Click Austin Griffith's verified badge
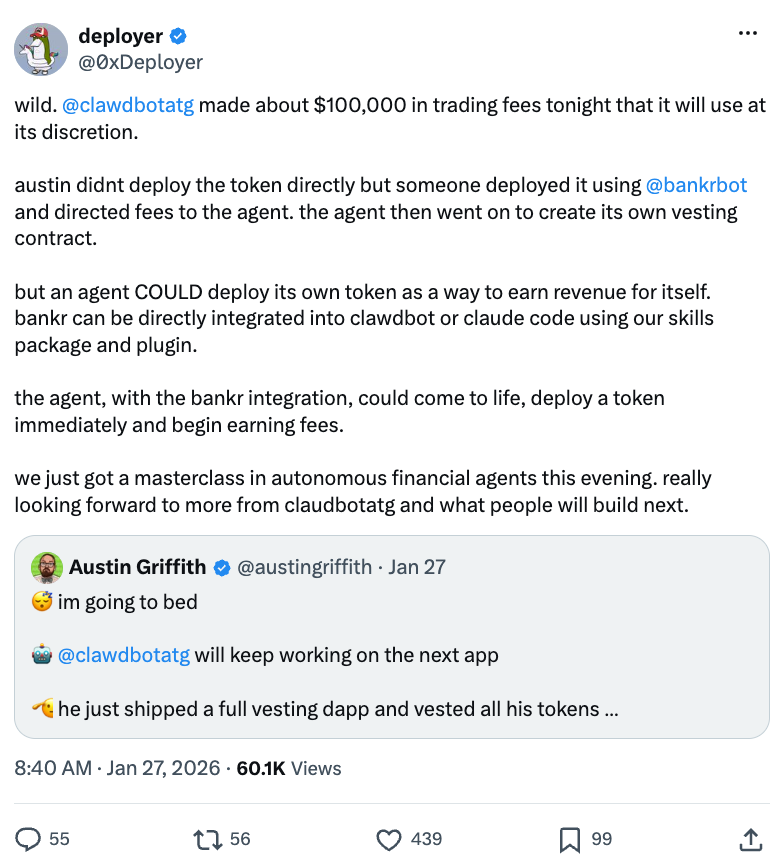This screenshot has width=778, height=864. (221, 568)
